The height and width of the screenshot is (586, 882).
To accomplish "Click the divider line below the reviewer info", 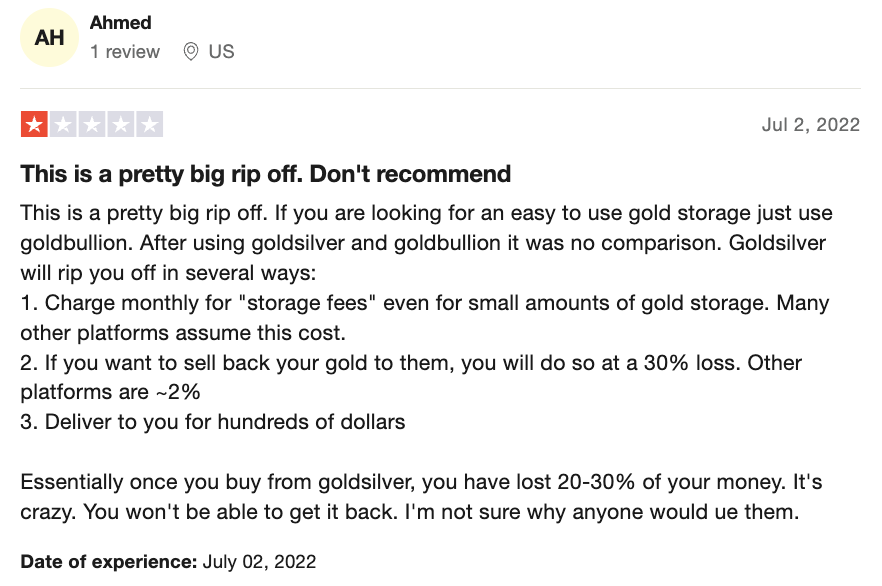I will [x=440, y=88].
